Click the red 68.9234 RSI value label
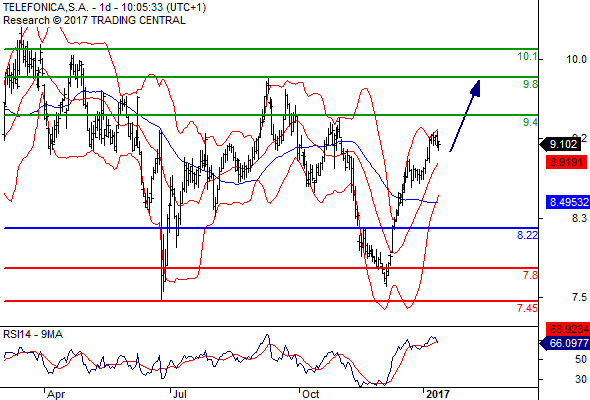Image resolution: width=590 pixels, height=400 pixels. [568, 329]
